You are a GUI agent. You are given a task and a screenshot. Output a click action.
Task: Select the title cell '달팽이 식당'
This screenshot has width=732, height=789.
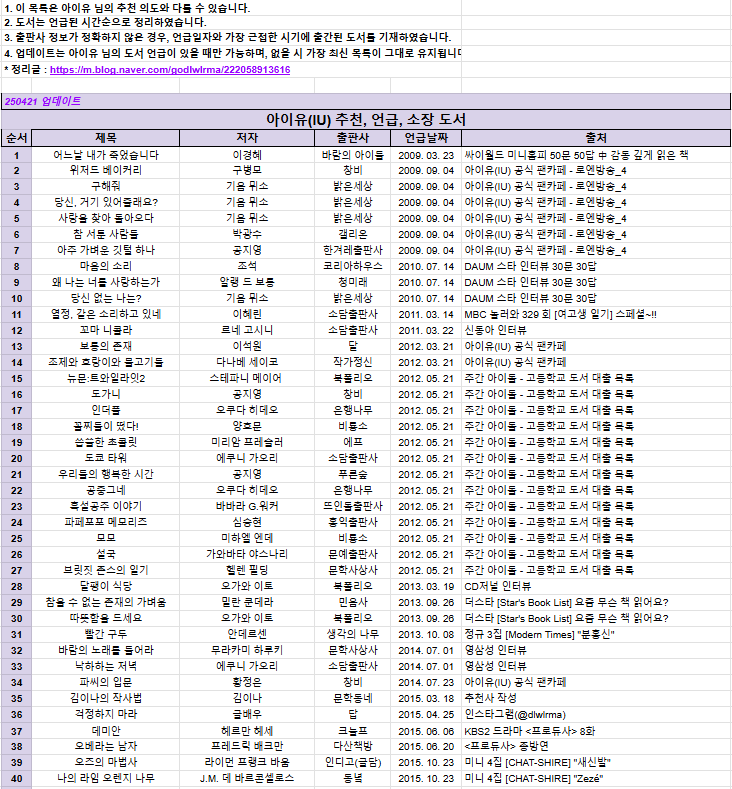click(x=106, y=587)
